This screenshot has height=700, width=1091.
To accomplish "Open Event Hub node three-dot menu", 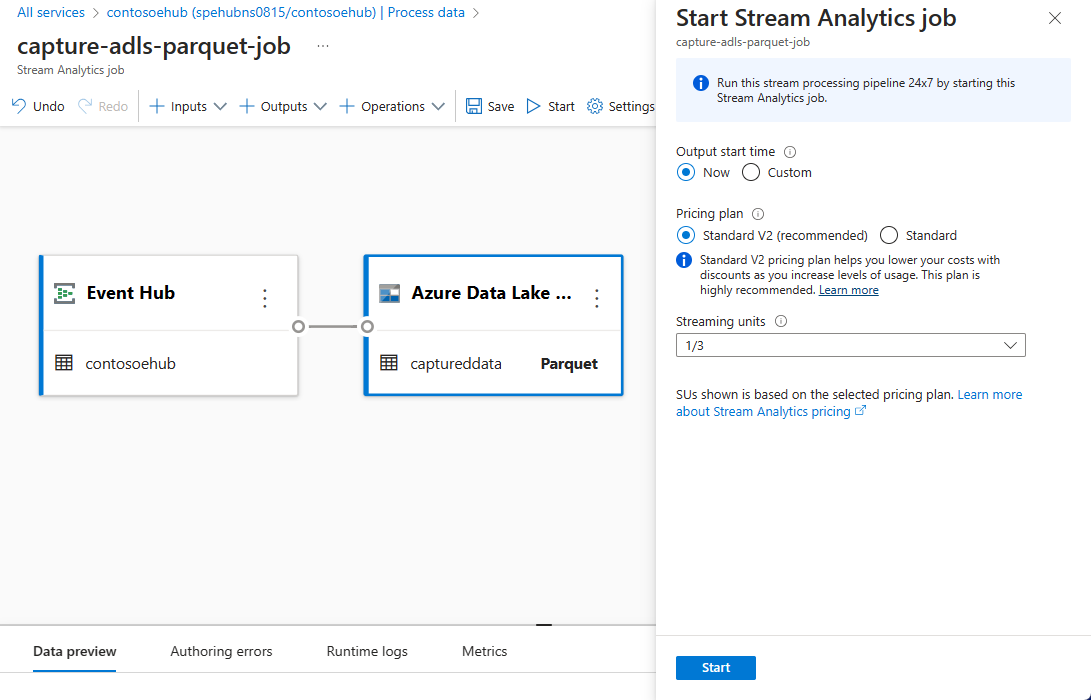I will click(x=265, y=297).
